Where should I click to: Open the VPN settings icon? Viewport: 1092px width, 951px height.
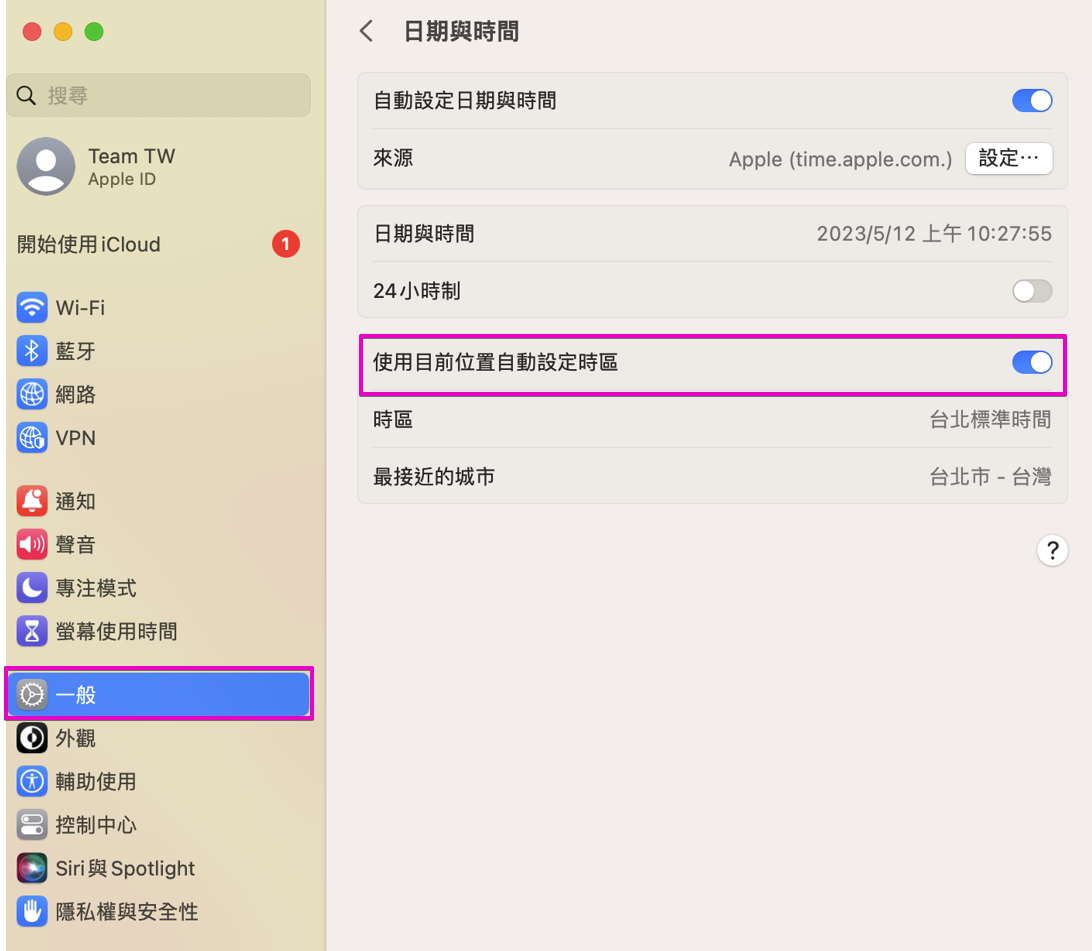tap(32, 438)
